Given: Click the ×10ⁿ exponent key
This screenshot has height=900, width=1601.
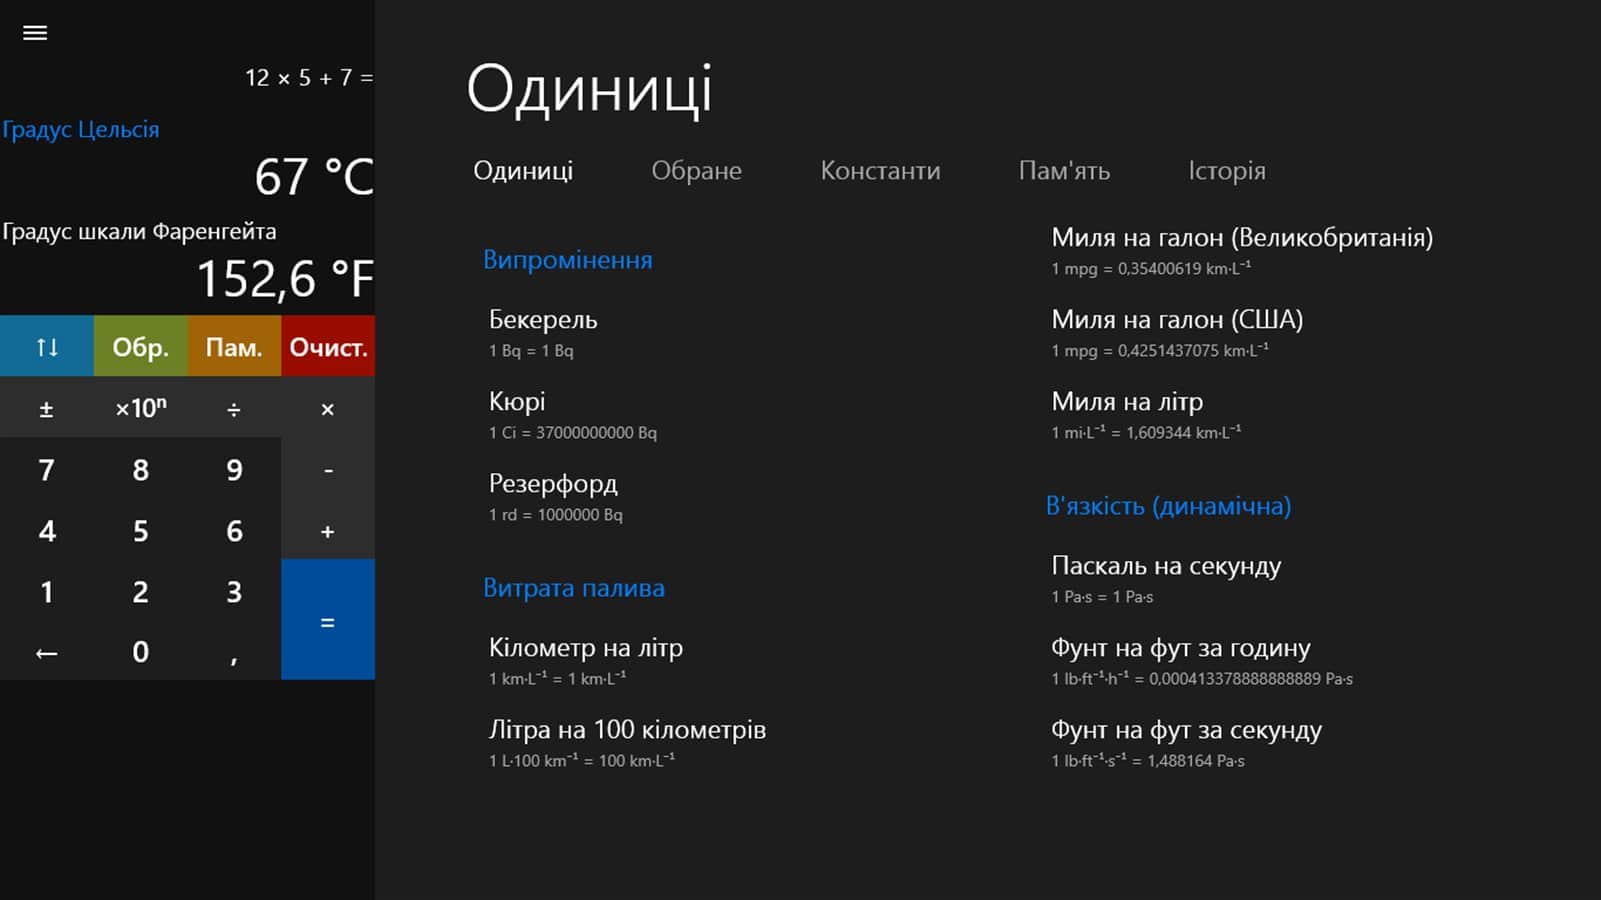Looking at the screenshot, I should pos(140,409).
